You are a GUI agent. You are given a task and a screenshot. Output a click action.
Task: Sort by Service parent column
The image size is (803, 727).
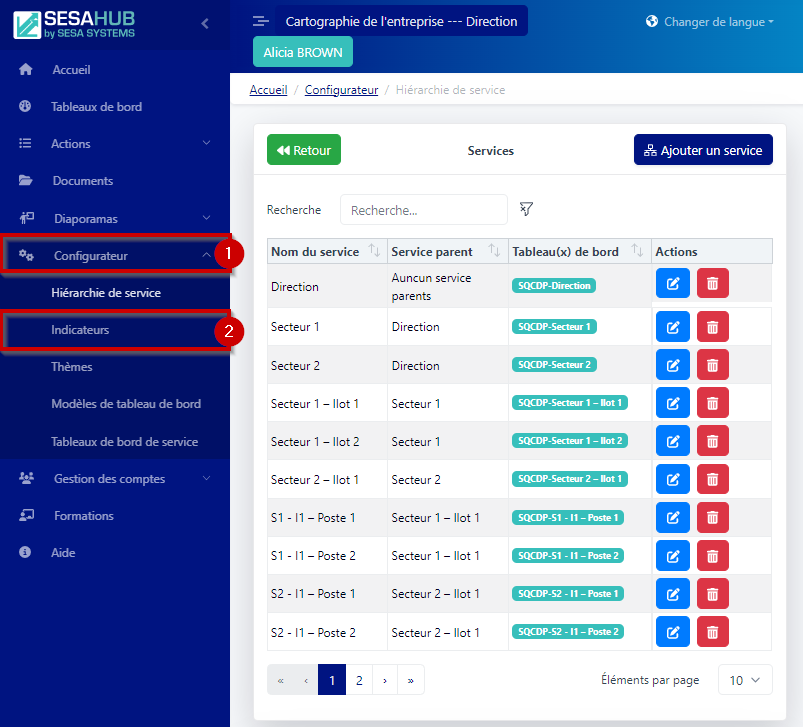click(494, 251)
